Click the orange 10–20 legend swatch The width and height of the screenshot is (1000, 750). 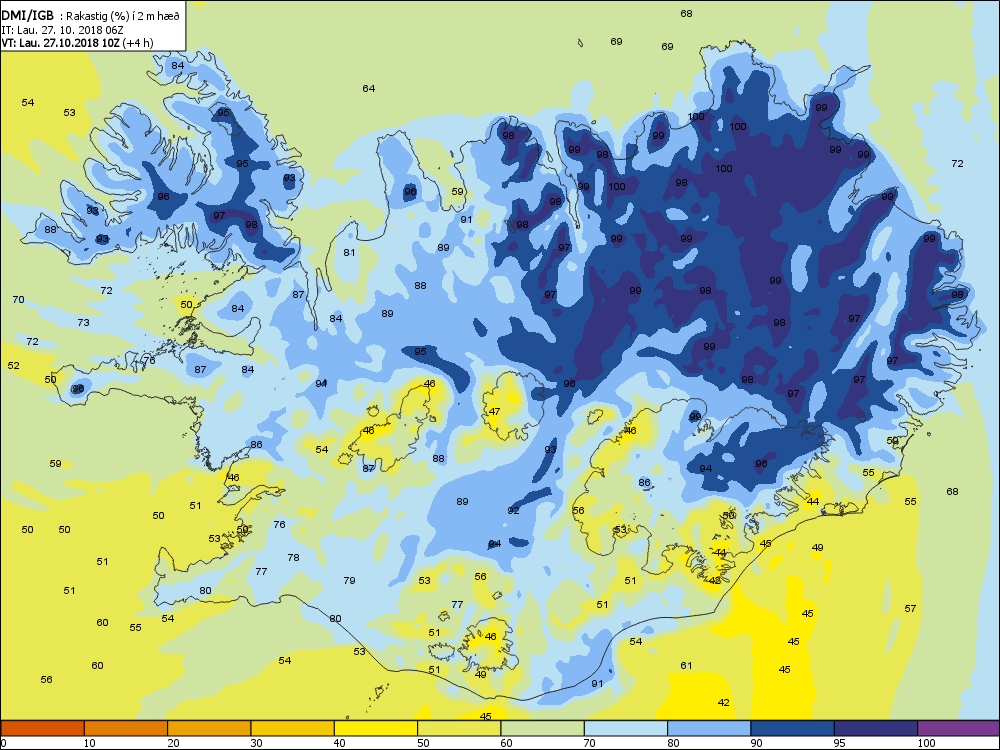pyautogui.click(x=126, y=728)
